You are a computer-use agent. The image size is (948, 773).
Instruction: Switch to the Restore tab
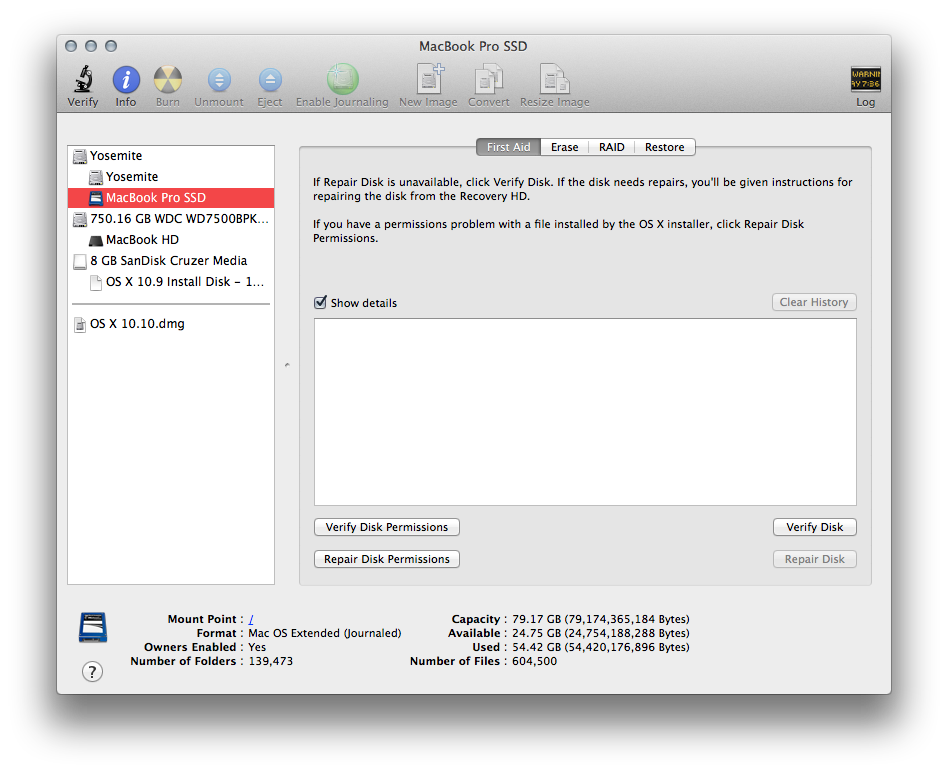tap(664, 147)
